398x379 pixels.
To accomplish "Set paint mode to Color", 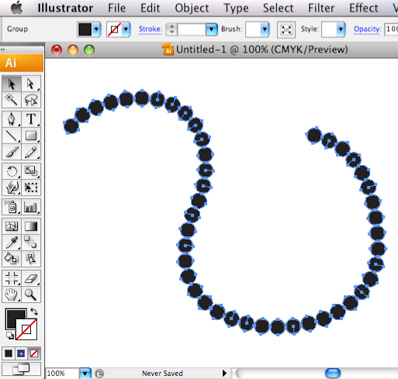I will [9, 353].
